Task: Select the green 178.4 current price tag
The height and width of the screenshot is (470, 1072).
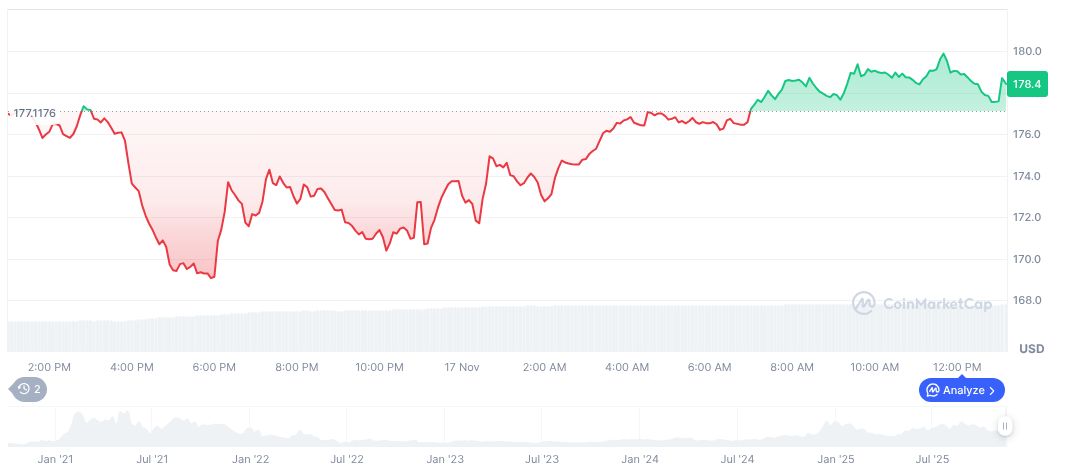Action: (1027, 85)
